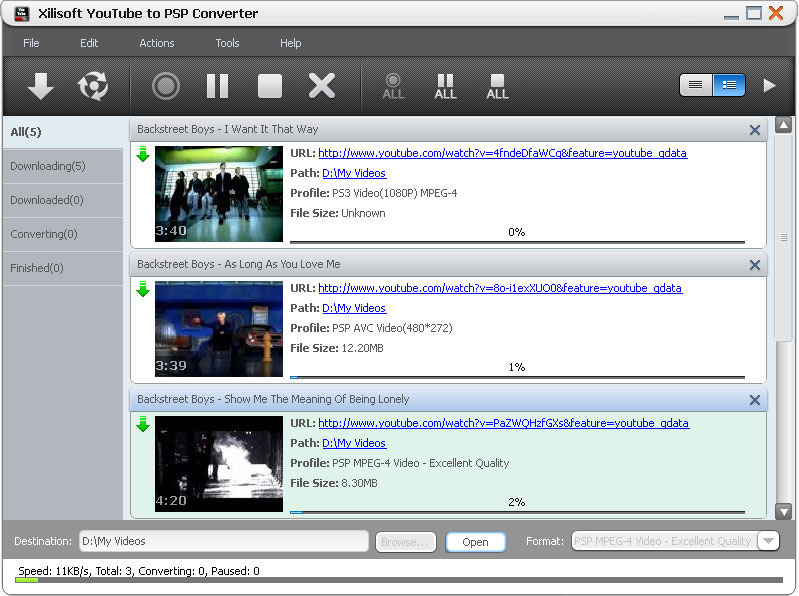799x596 pixels.
Task: Pause all tasks button
Action: 446,86
